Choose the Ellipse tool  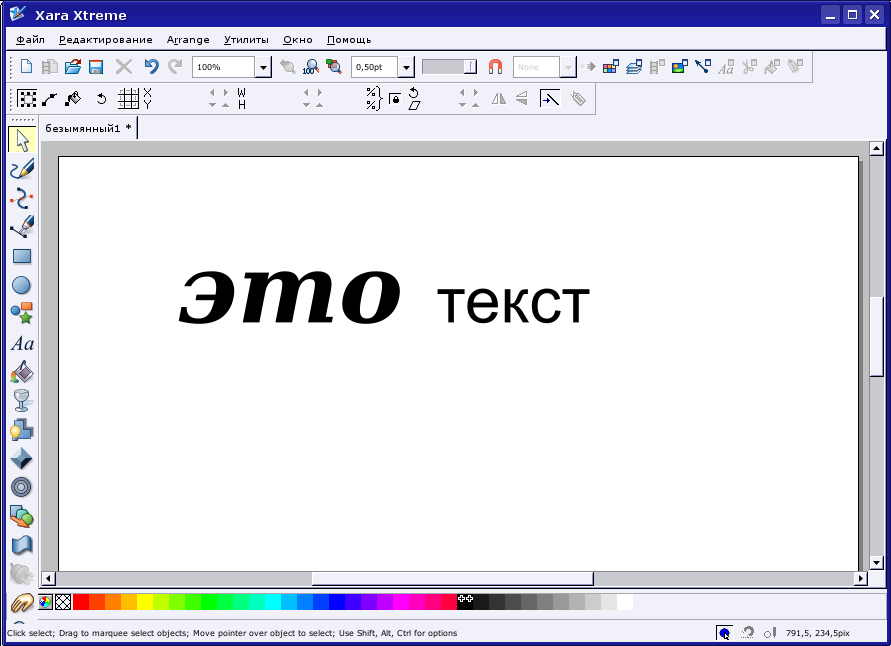click(x=22, y=285)
